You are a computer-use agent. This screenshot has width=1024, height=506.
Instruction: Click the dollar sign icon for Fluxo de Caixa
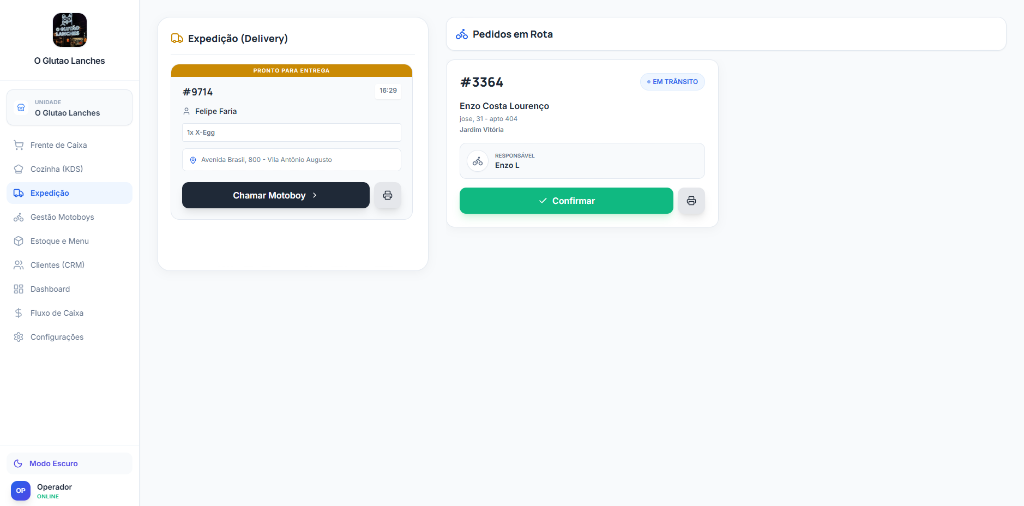pyautogui.click(x=19, y=313)
